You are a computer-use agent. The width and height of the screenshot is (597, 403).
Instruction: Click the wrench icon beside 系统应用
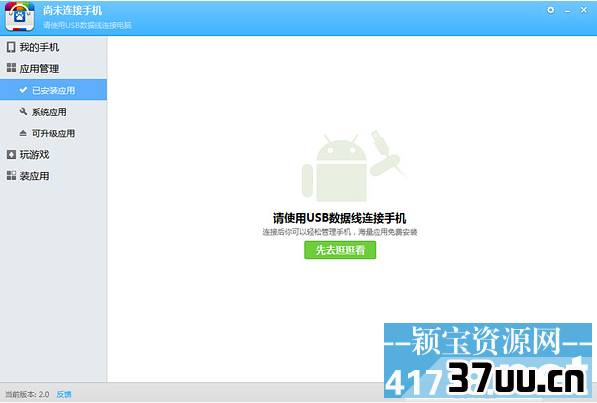23,111
